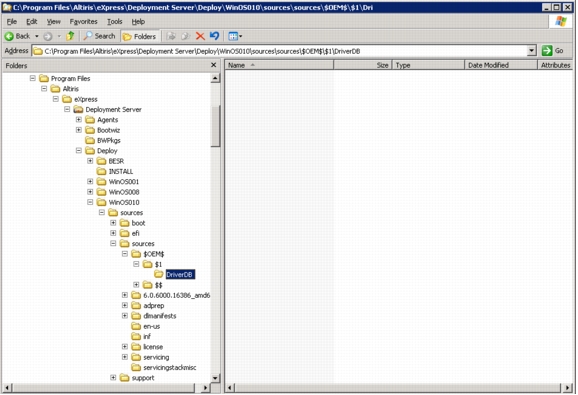Click the Copy To toolbar icon
Screen dimensions: 578x395
point(185,36)
